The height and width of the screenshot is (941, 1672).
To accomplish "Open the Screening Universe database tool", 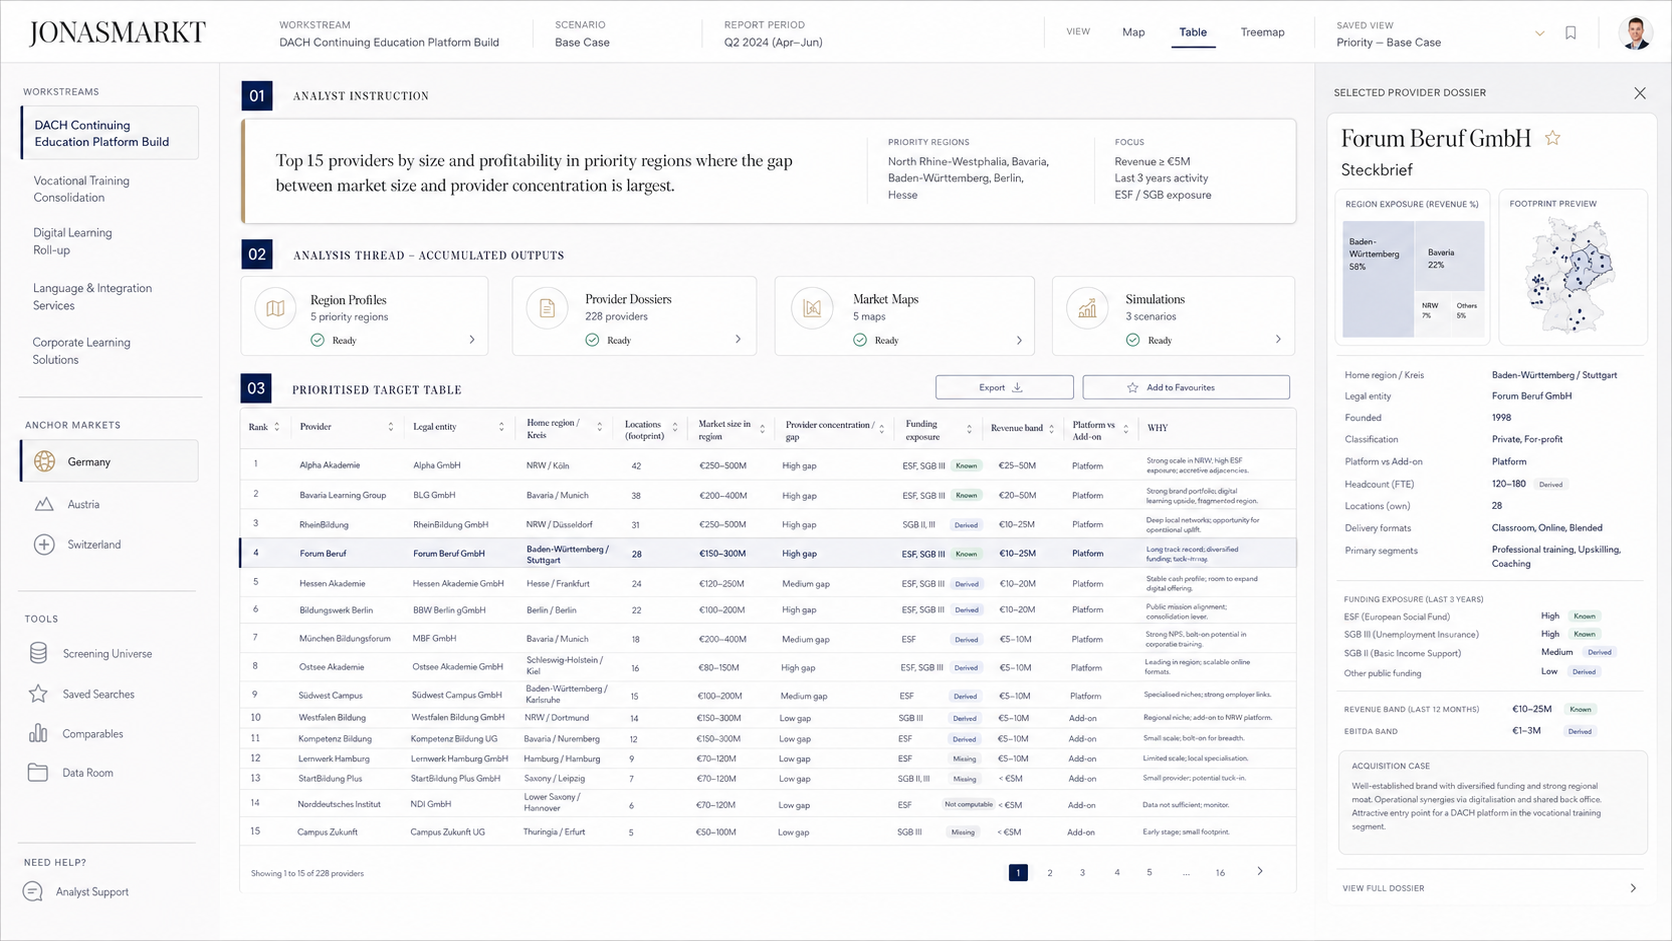I will (38, 653).
